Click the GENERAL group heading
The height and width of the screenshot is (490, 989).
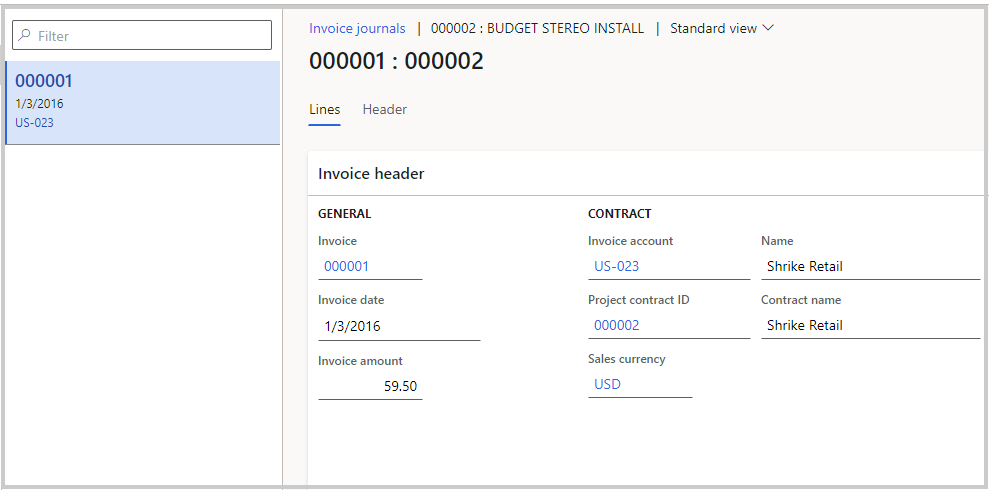[x=344, y=214]
